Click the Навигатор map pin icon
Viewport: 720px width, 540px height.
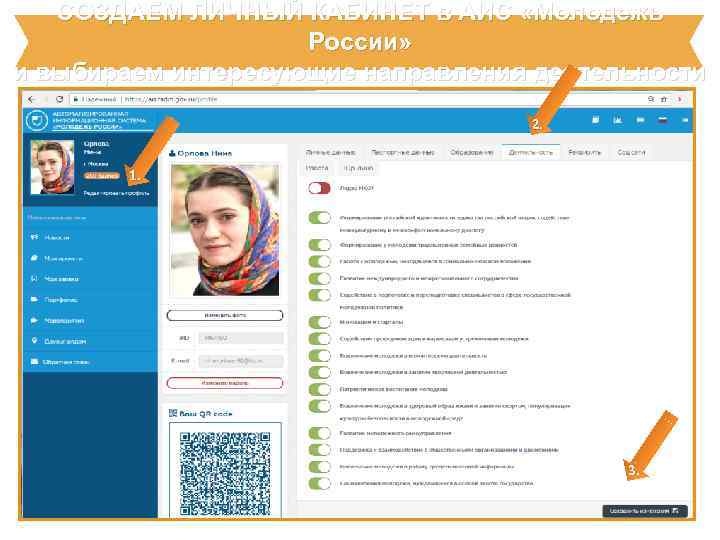[x=34, y=341]
